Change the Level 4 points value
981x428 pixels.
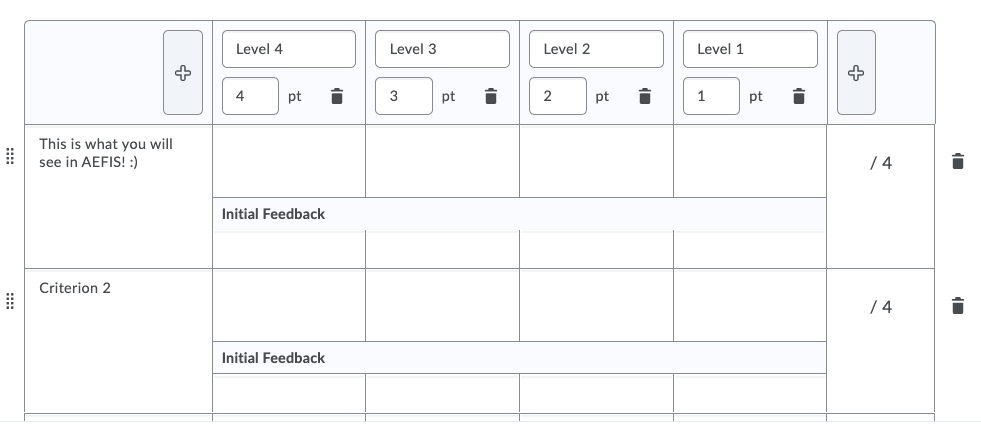(250, 97)
